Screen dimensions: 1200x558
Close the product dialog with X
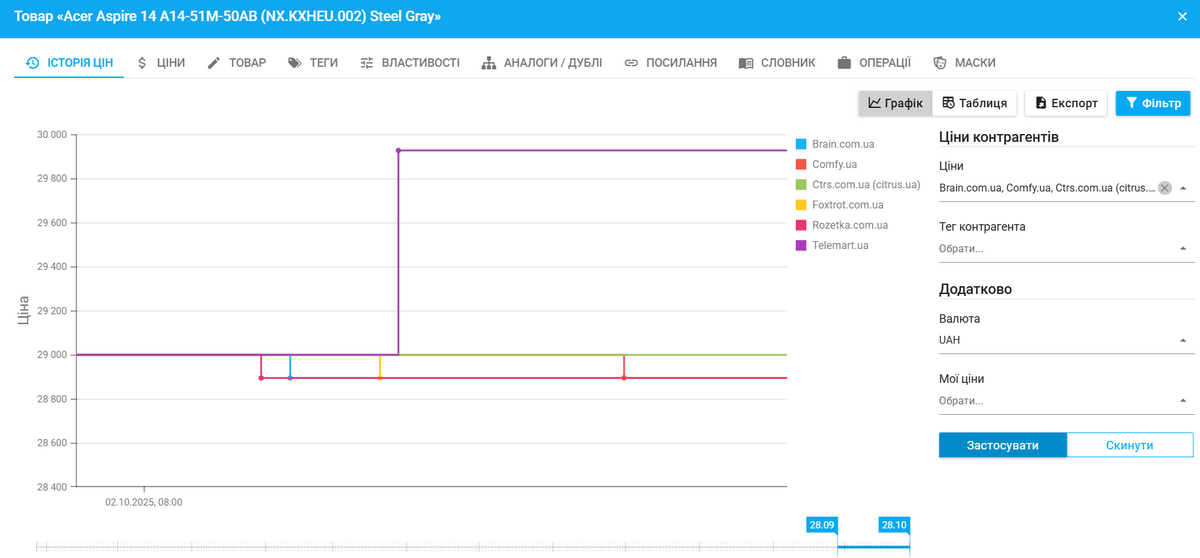point(1183,17)
